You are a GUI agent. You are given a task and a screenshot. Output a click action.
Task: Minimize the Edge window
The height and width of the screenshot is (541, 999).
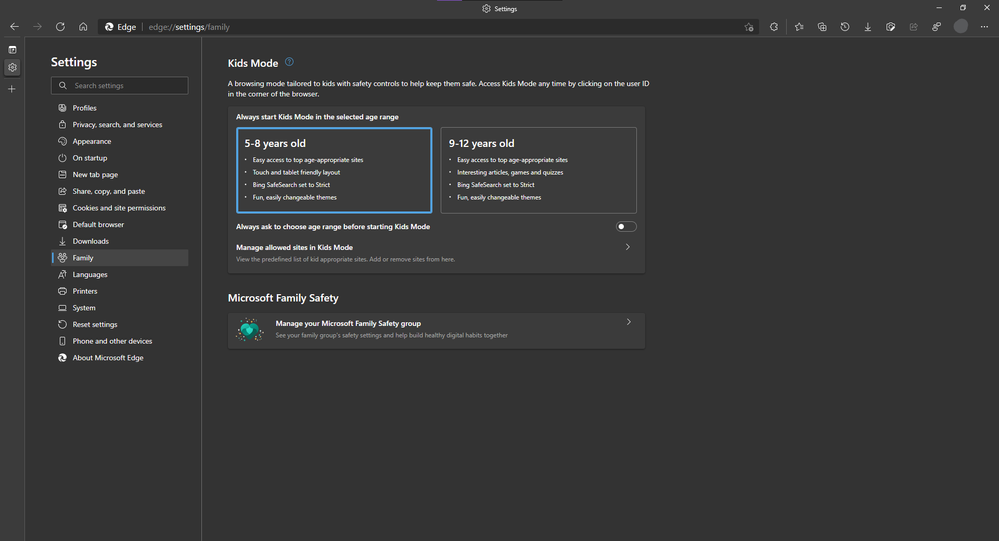(938, 8)
